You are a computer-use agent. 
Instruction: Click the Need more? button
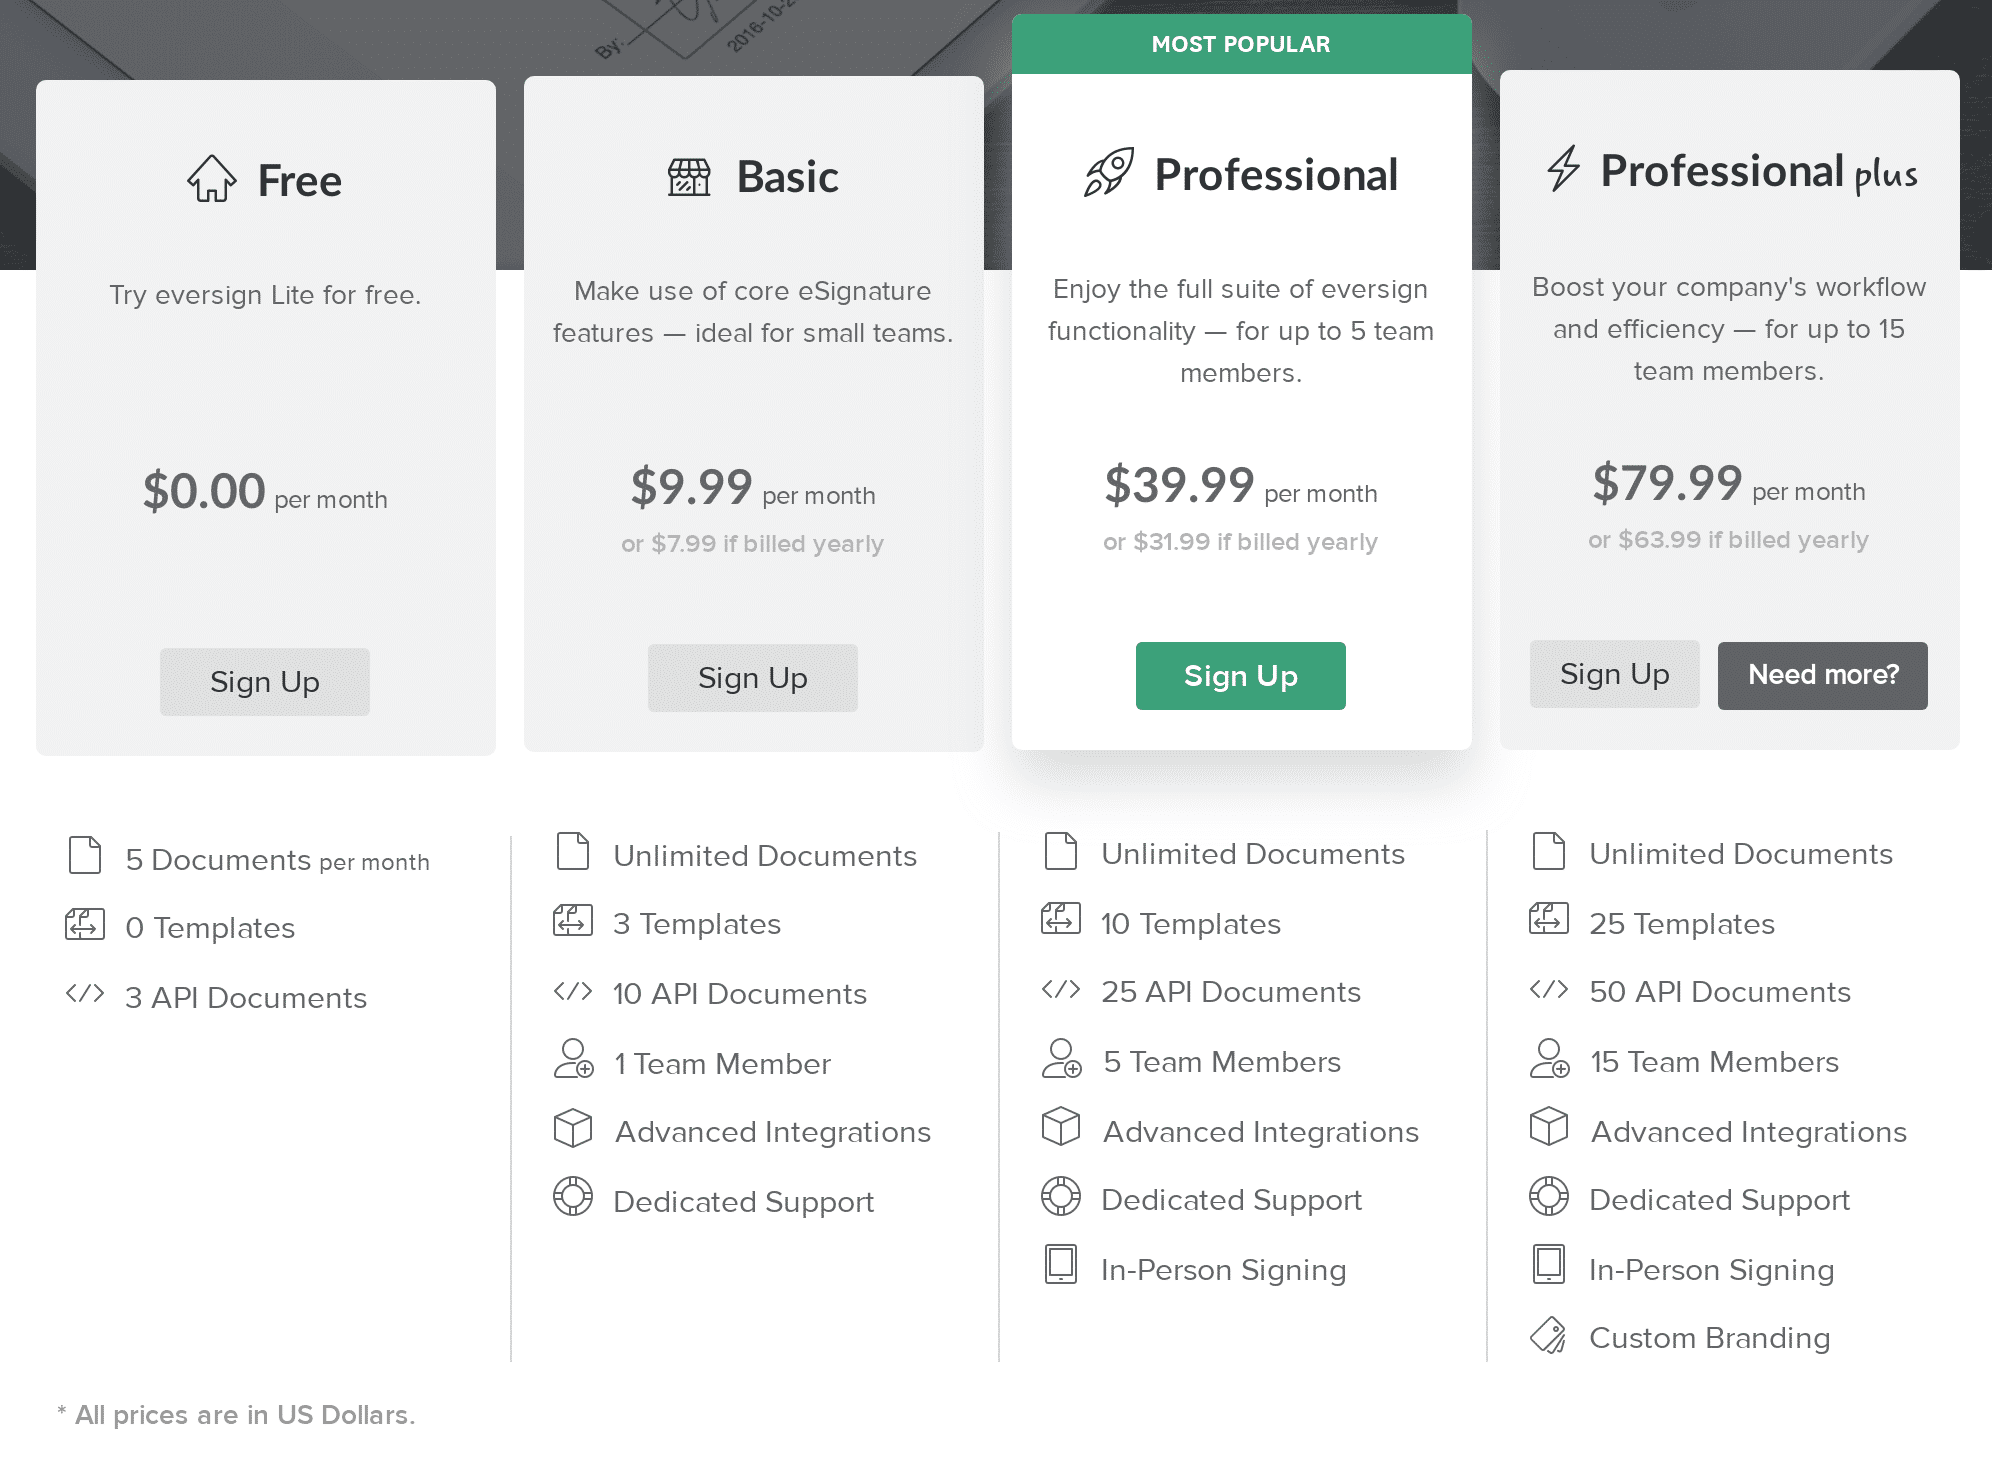1822,675
